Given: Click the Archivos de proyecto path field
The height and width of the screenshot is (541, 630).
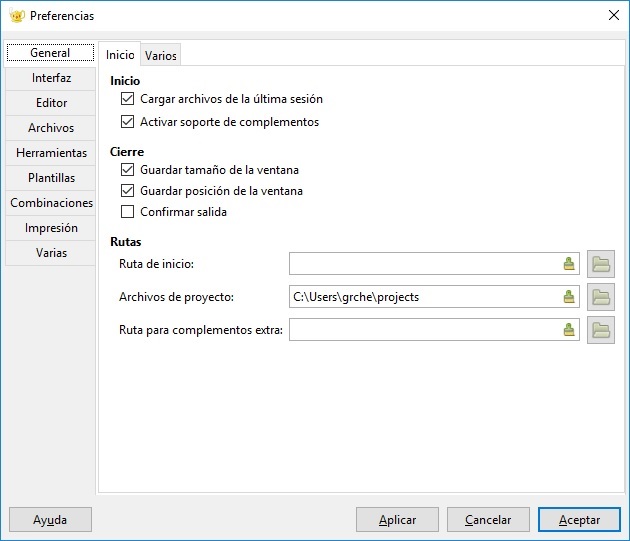Looking at the screenshot, I should [x=434, y=297].
